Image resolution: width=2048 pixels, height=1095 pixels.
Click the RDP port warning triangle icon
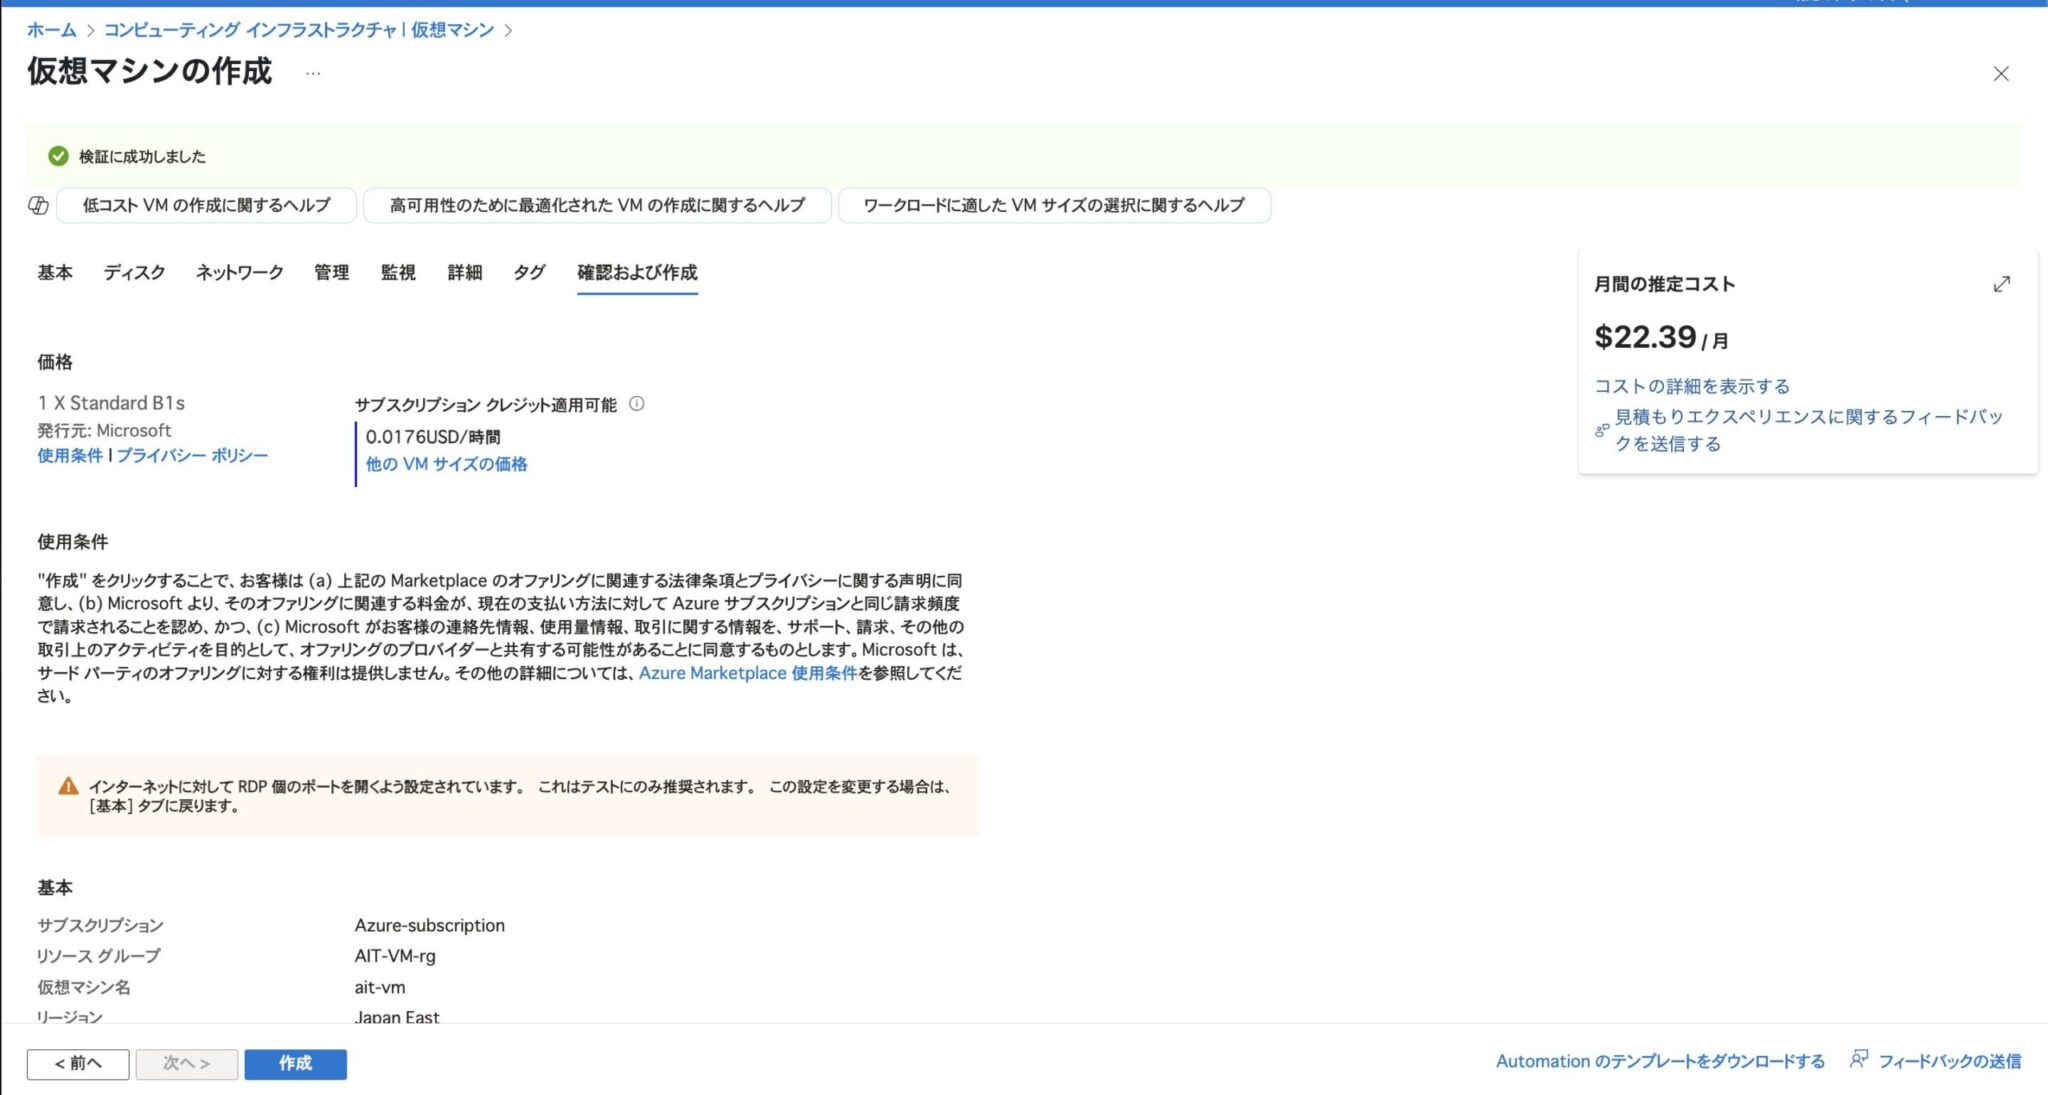click(x=68, y=787)
